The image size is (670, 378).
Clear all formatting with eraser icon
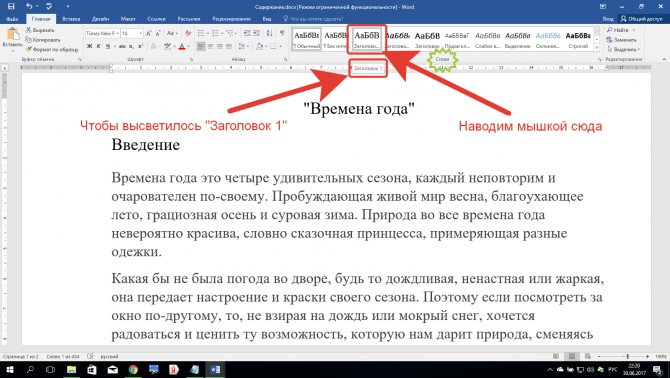point(188,33)
